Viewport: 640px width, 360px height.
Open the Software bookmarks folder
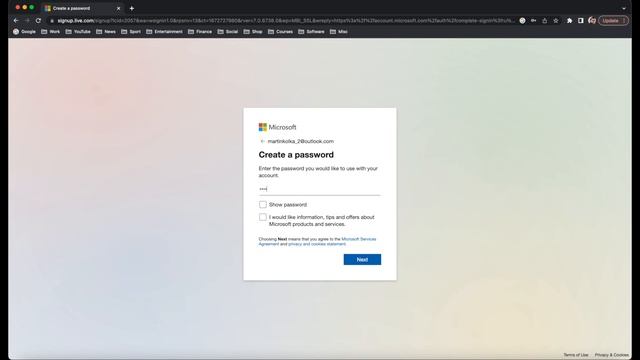[311, 31]
